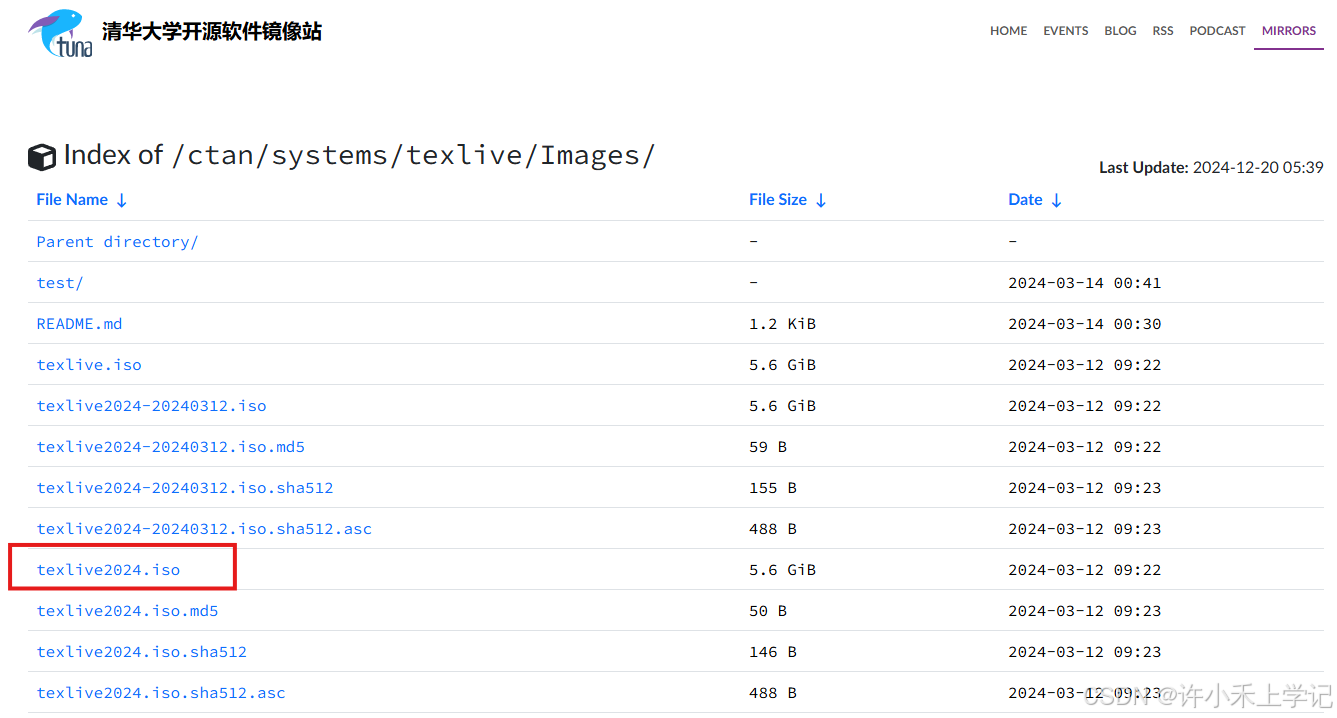Click date of texlive2024.iso.md5 row
The image size is (1337, 718).
(1085, 611)
